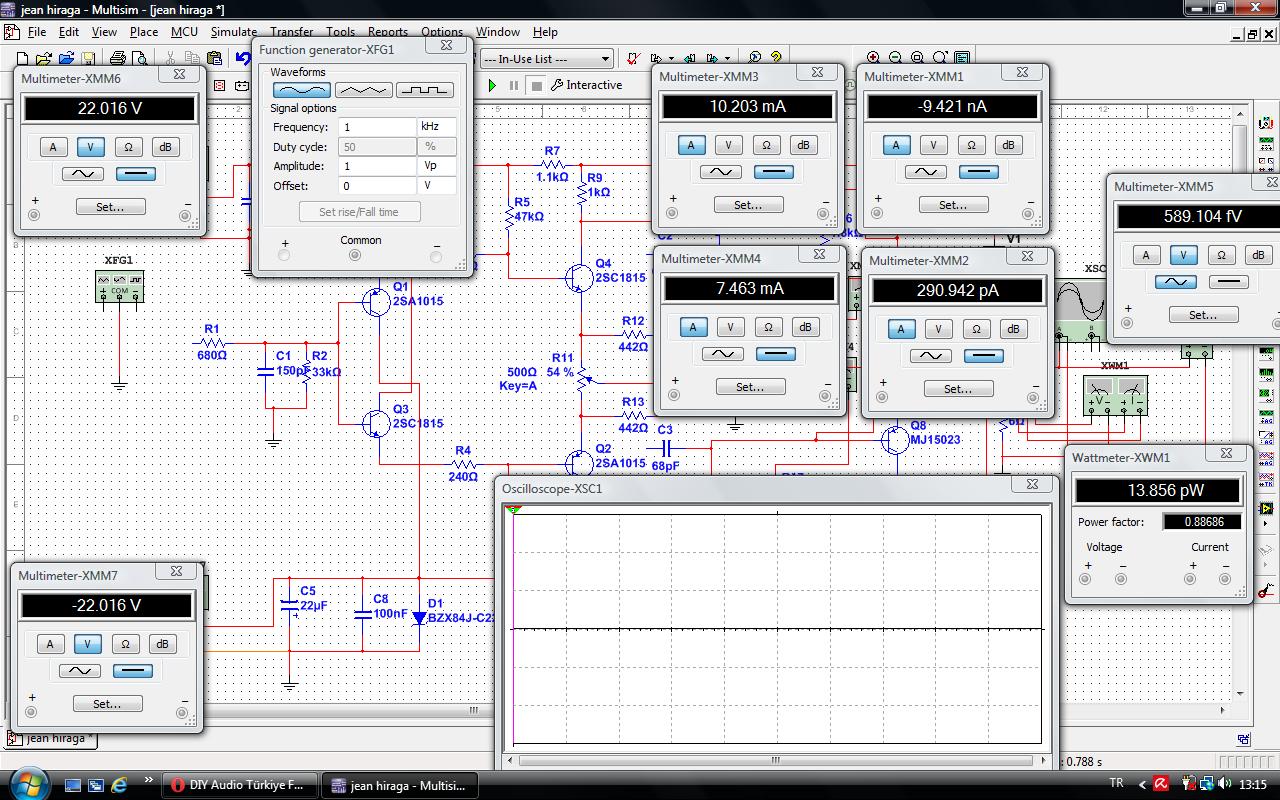The image size is (1280, 800).
Task: Open the Amplitude unit Vp dropdown
Action: pyautogui.click(x=437, y=166)
